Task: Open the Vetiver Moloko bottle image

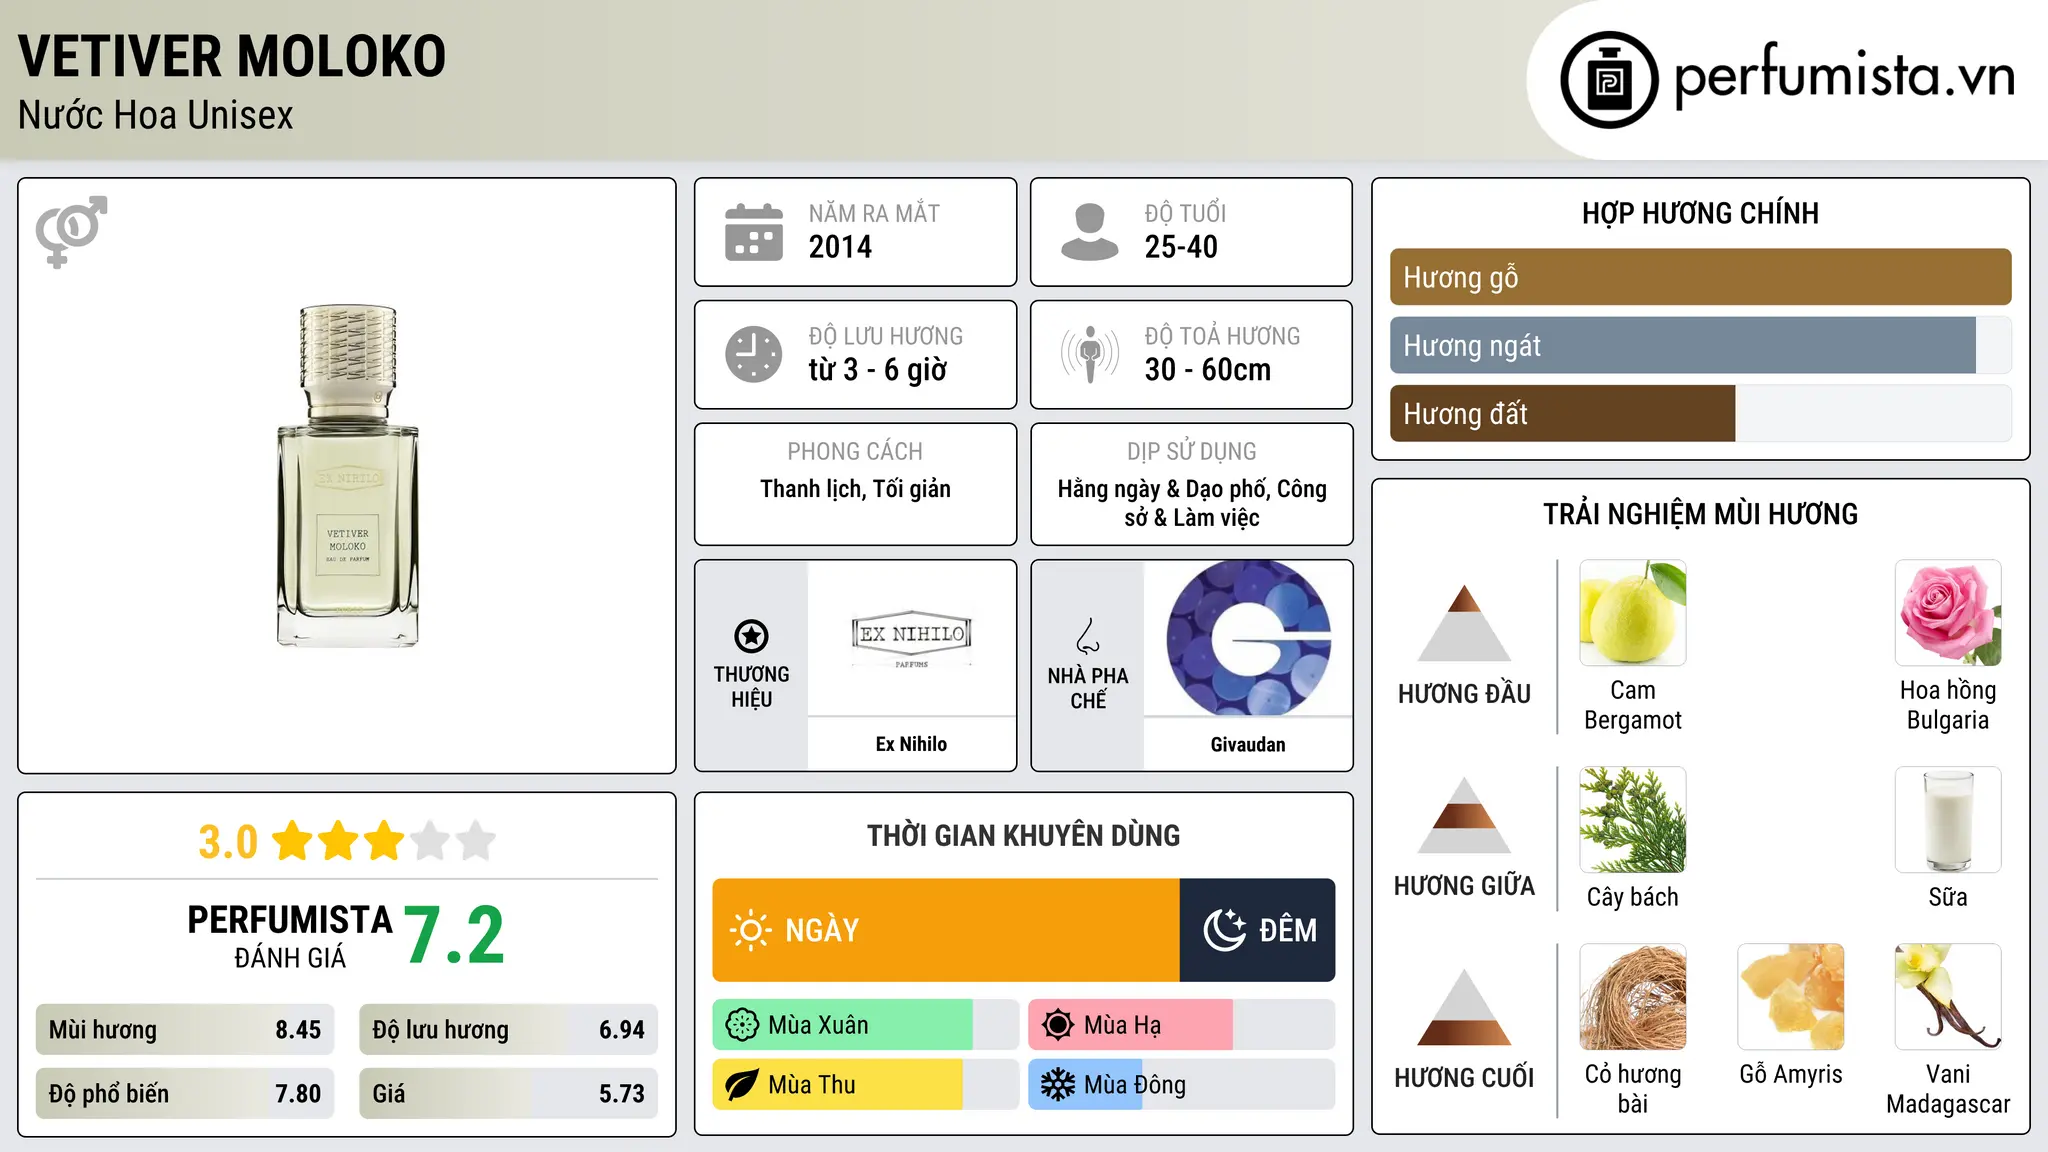Action: pyautogui.click(x=347, y=476)
